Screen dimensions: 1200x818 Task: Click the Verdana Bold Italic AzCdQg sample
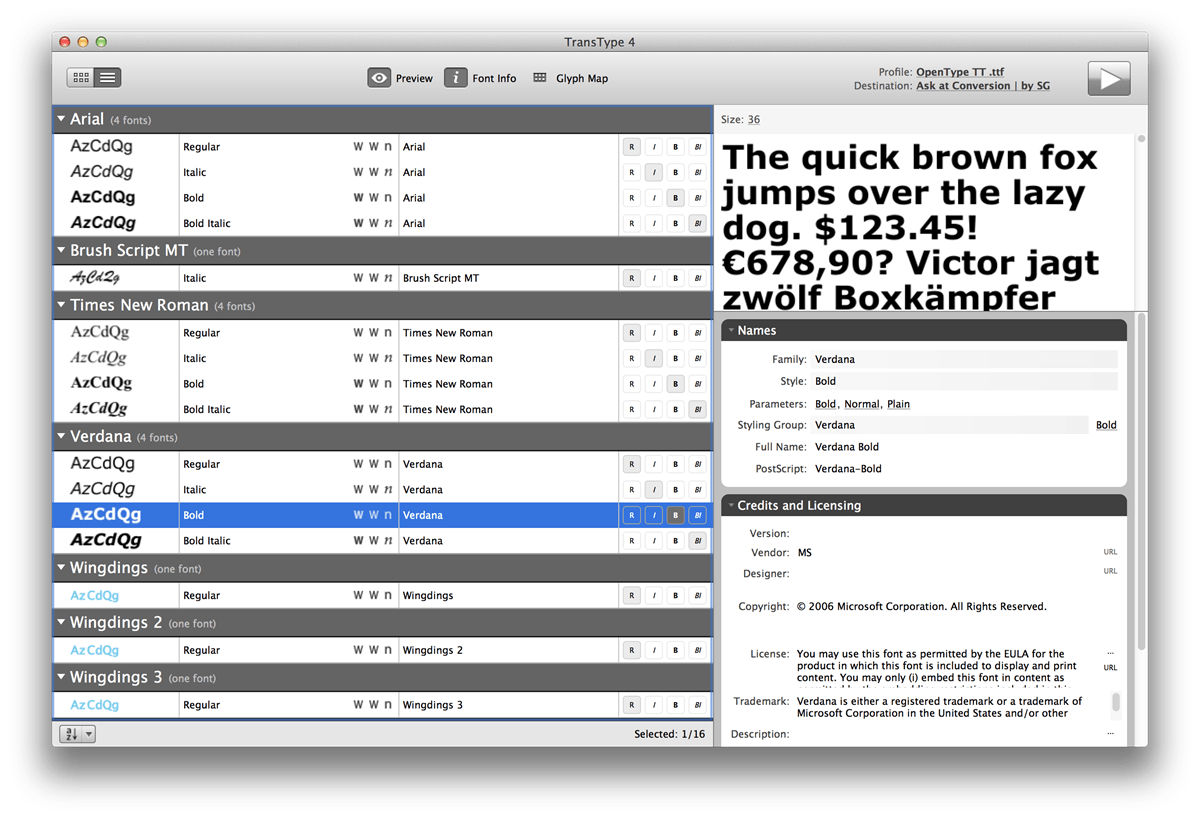(x=106, y=541)
